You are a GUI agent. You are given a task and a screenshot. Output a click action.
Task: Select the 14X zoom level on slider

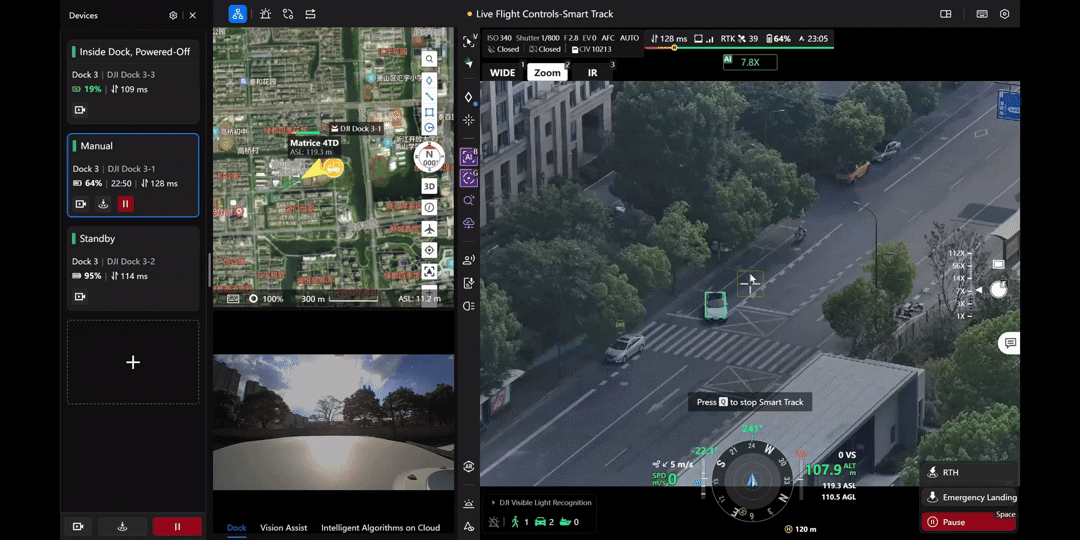click(x=959, y=278)
